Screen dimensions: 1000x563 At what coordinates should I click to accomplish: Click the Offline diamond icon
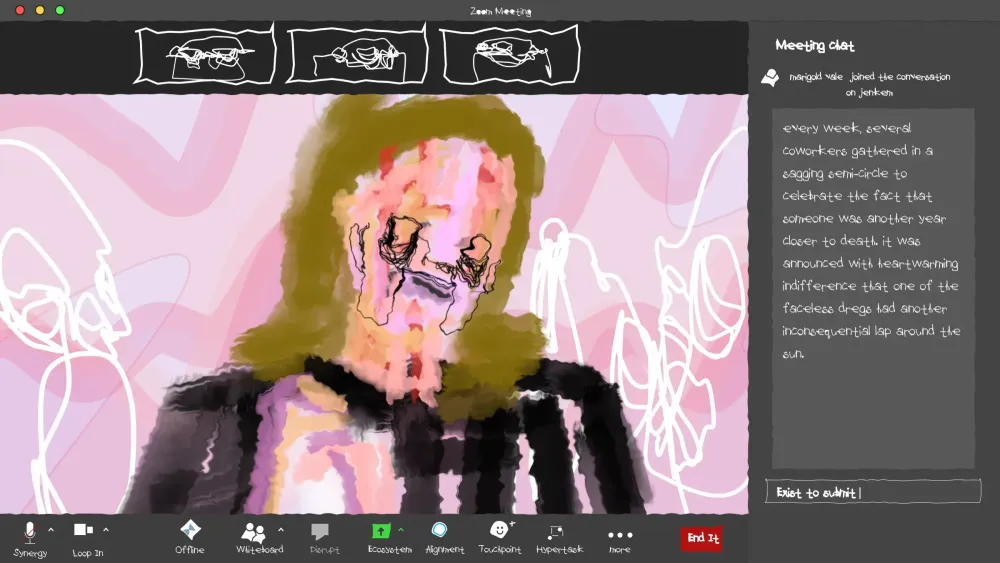[190, 529]
